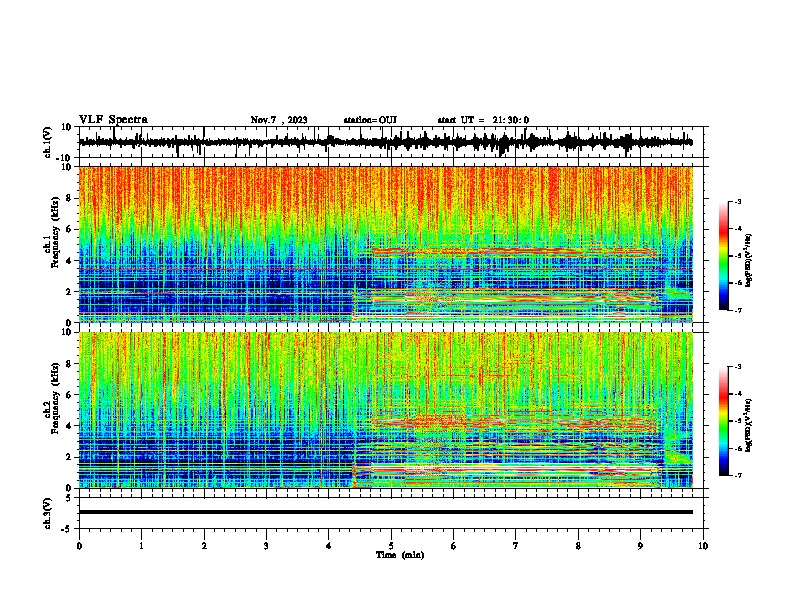The image size is (792, 612).
Task: Click the "station=OUI" header label
Action: click(370, 120)
